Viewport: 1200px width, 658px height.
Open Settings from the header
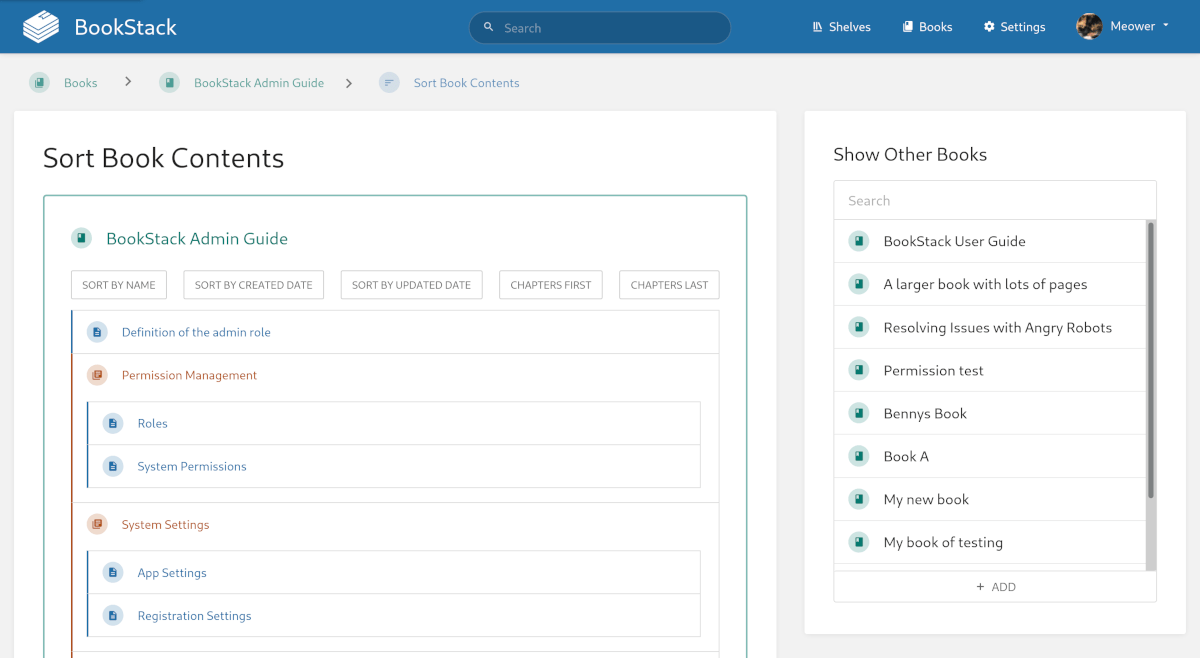[x=1014, y=27]
